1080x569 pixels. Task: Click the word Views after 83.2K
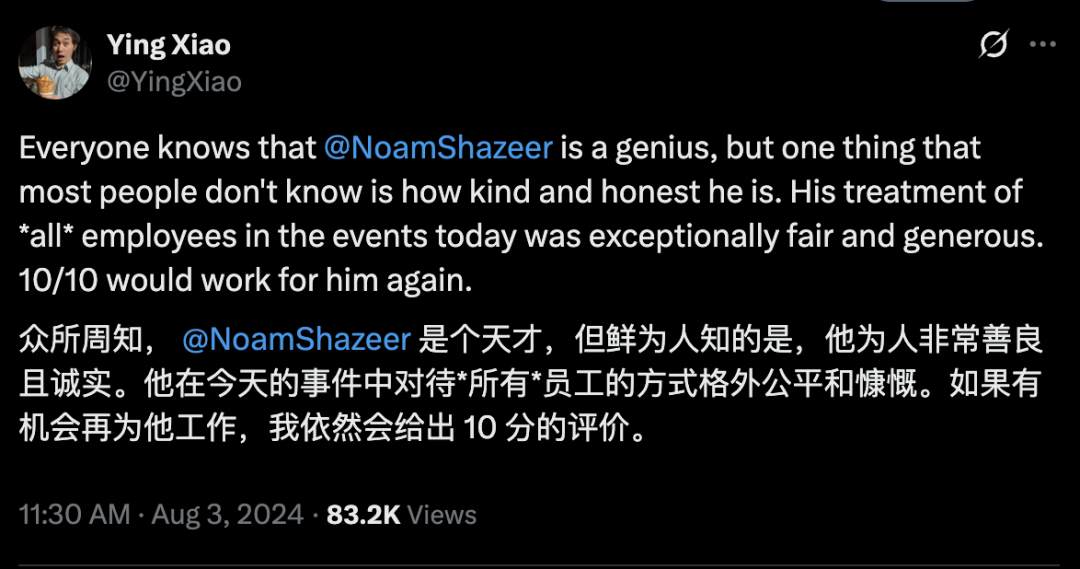(442, 514)
